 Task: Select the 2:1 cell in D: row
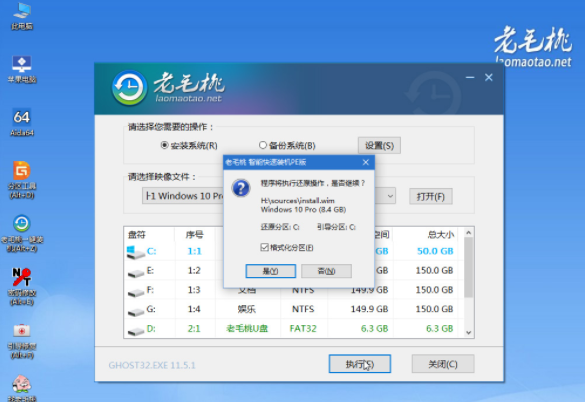194,329
